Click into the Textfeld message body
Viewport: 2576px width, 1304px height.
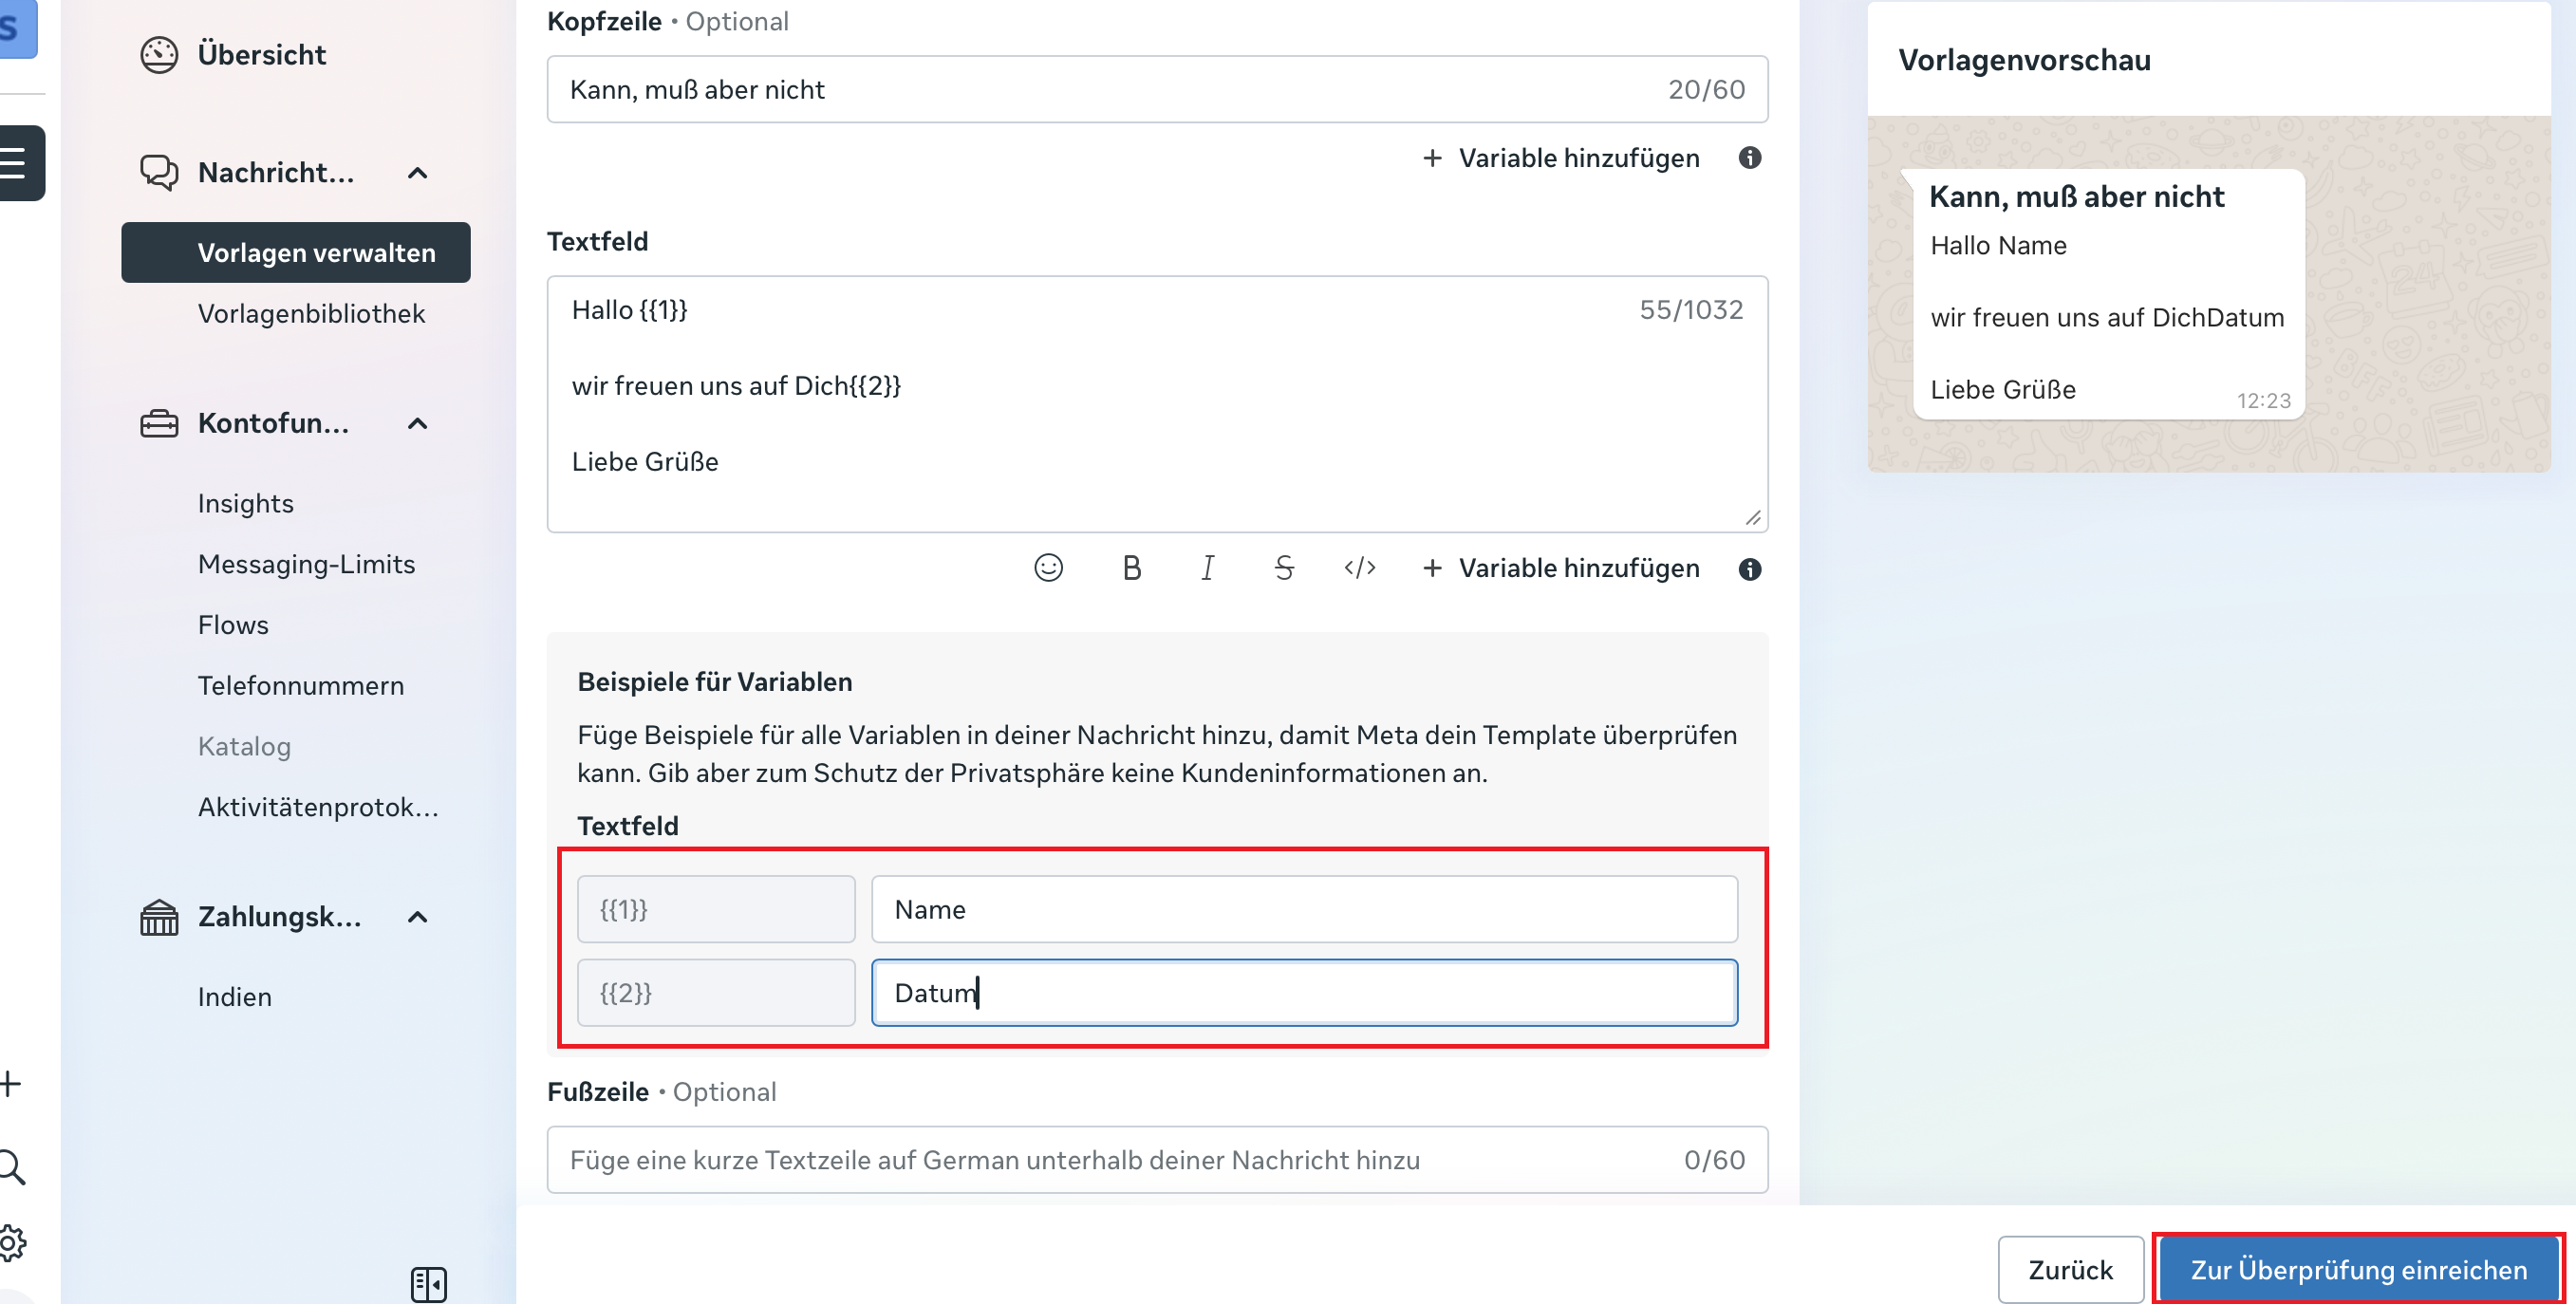(1157, 404)
